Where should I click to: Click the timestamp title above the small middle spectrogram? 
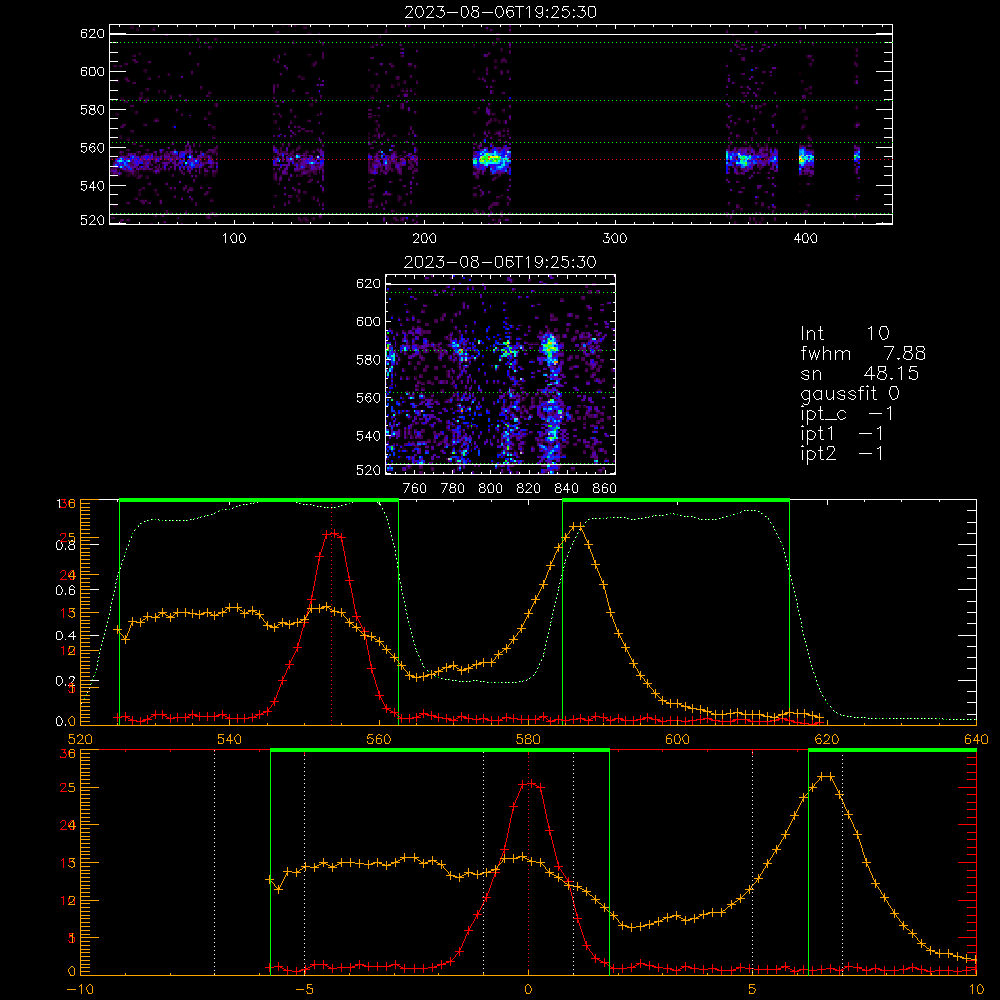click(x=500, y=262)
